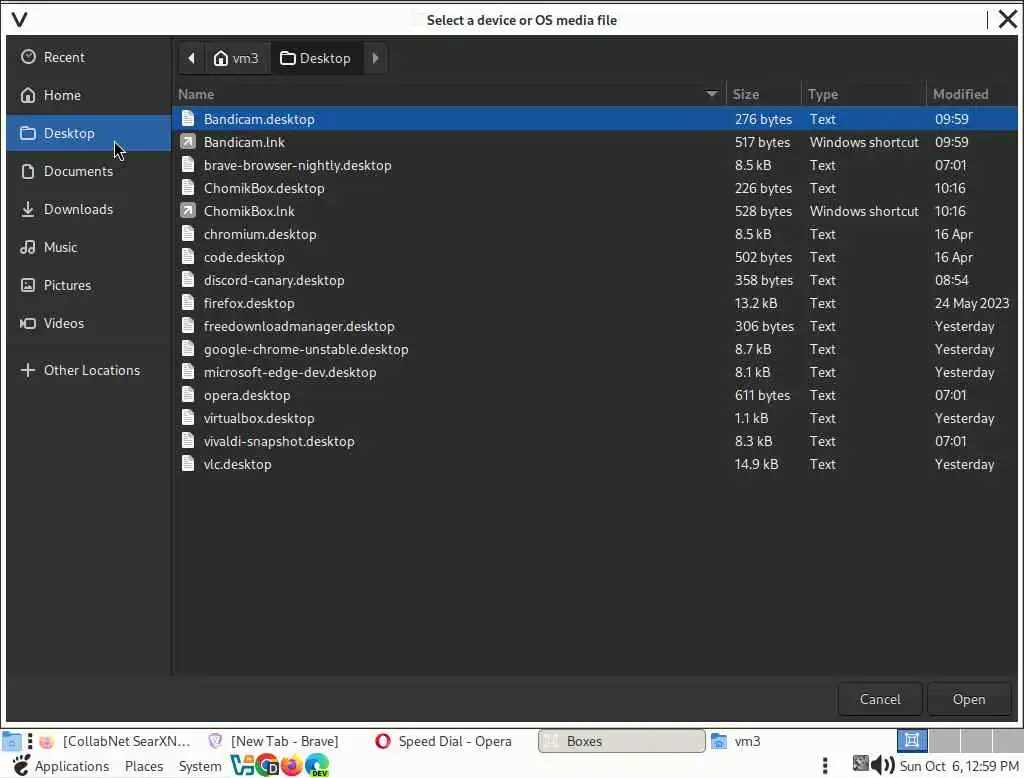Image resolution: width=1024 pixels, height=778 pixels.
Task: Select the ChomikBox.lnk shortcut file
Action: pyautogui.click(x=596, y=211)
